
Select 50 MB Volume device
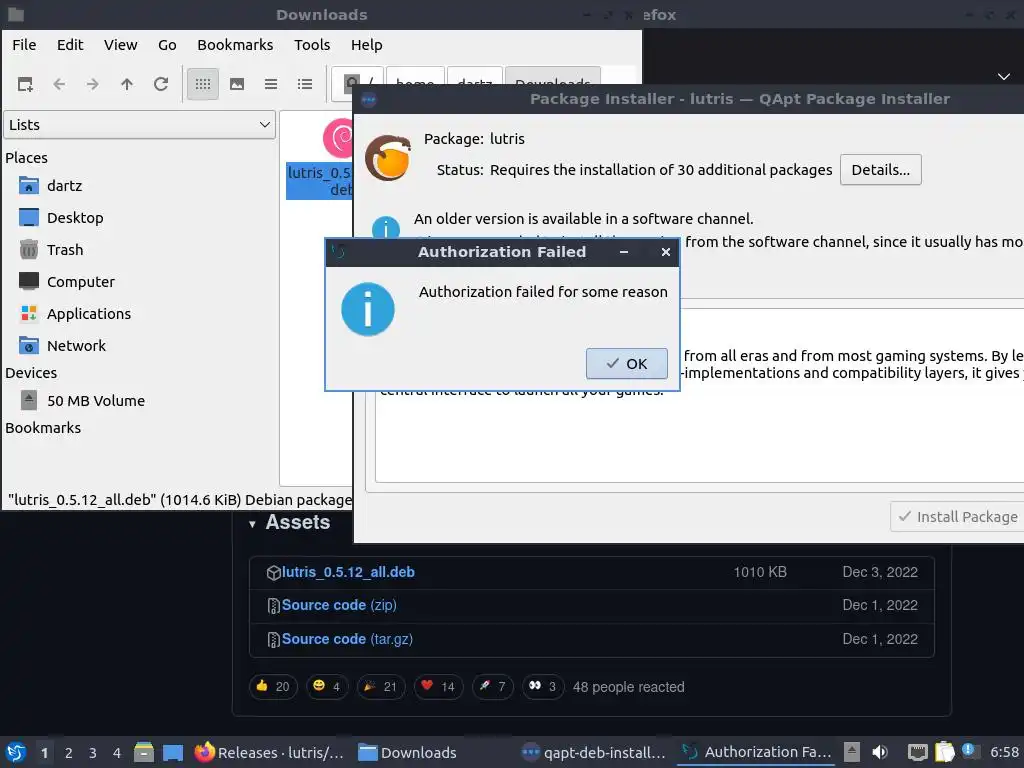point(95,401)
